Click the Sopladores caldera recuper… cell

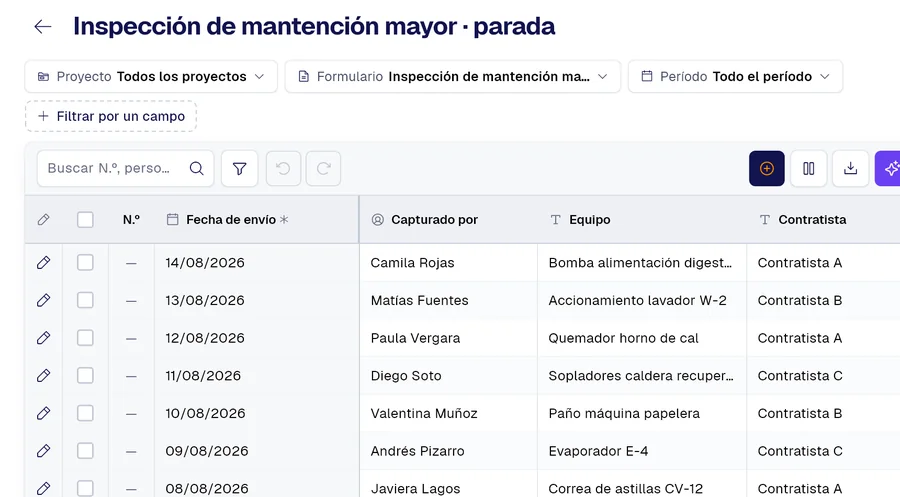click(641, 376)
